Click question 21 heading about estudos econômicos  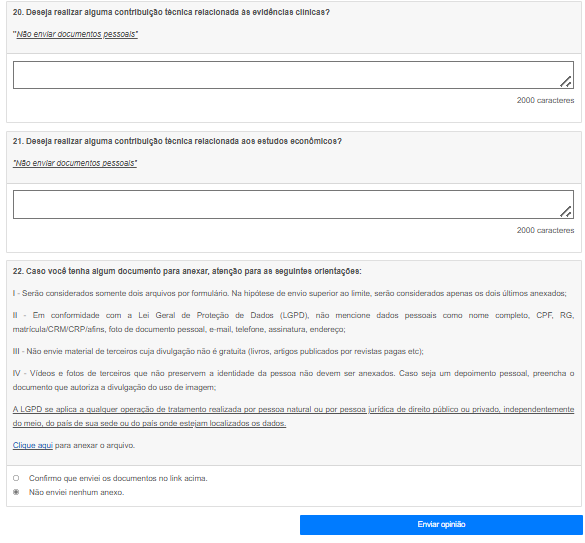(177, 141)
